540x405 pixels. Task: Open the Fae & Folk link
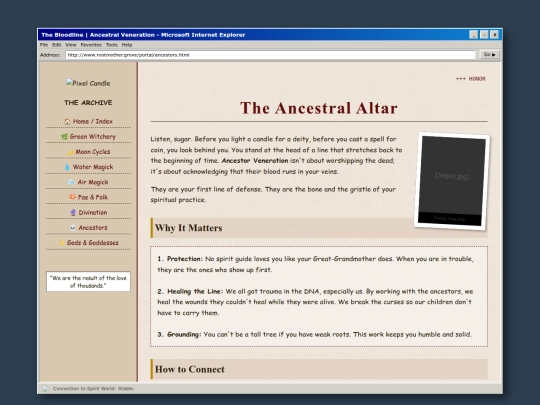[x=93, y=197]
